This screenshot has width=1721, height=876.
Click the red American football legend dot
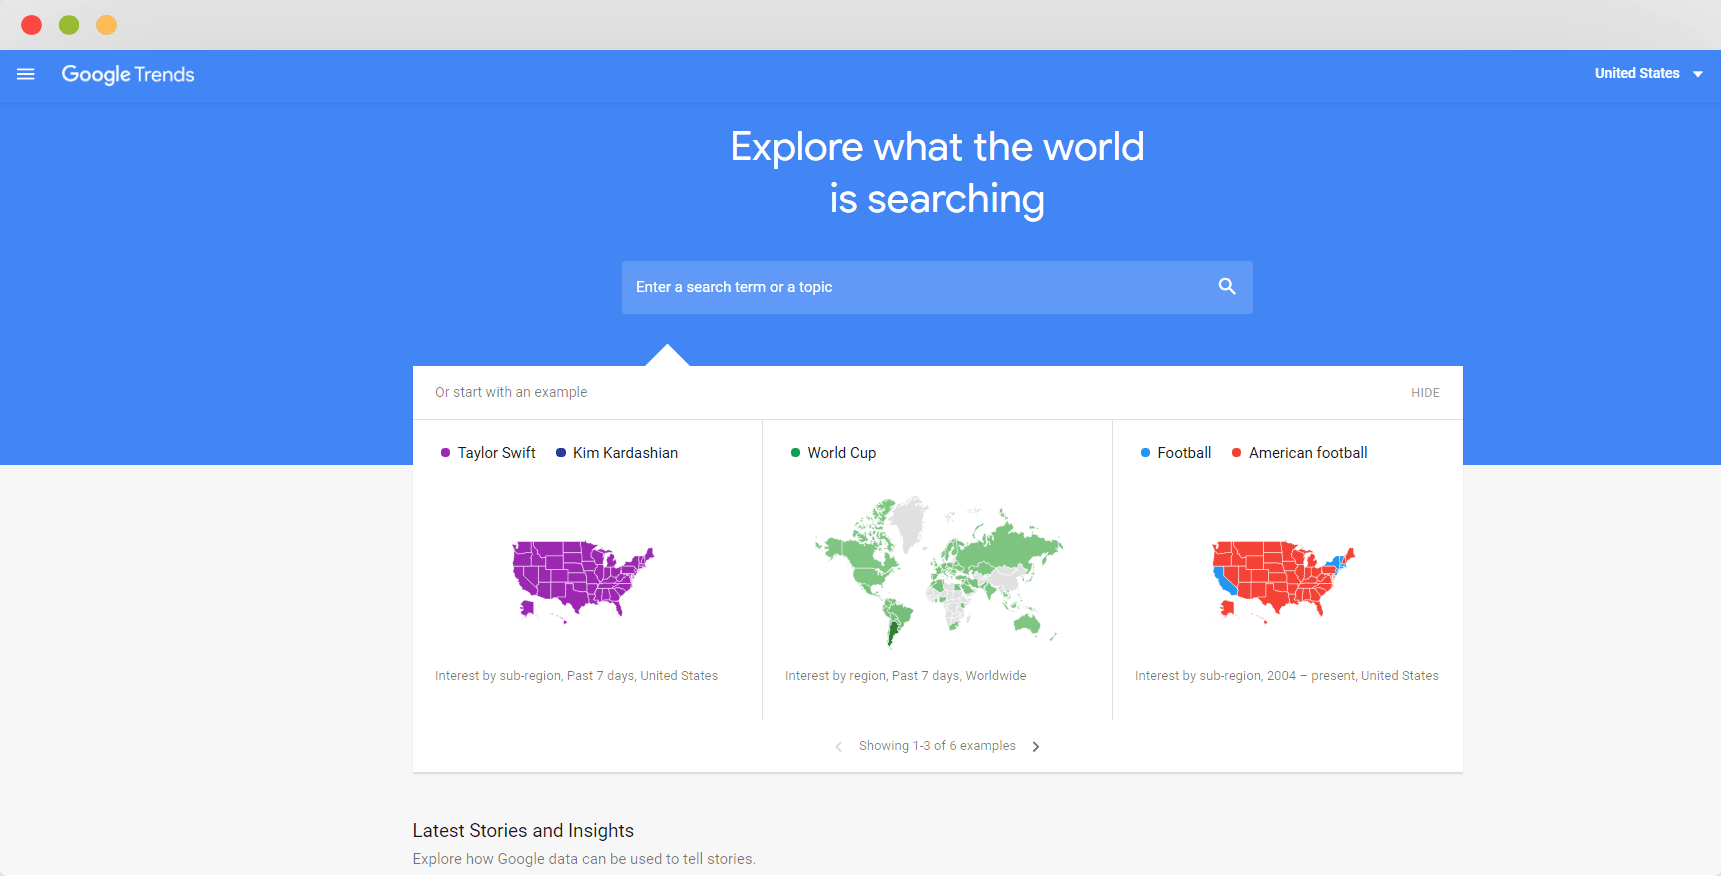coord(1236,453)
